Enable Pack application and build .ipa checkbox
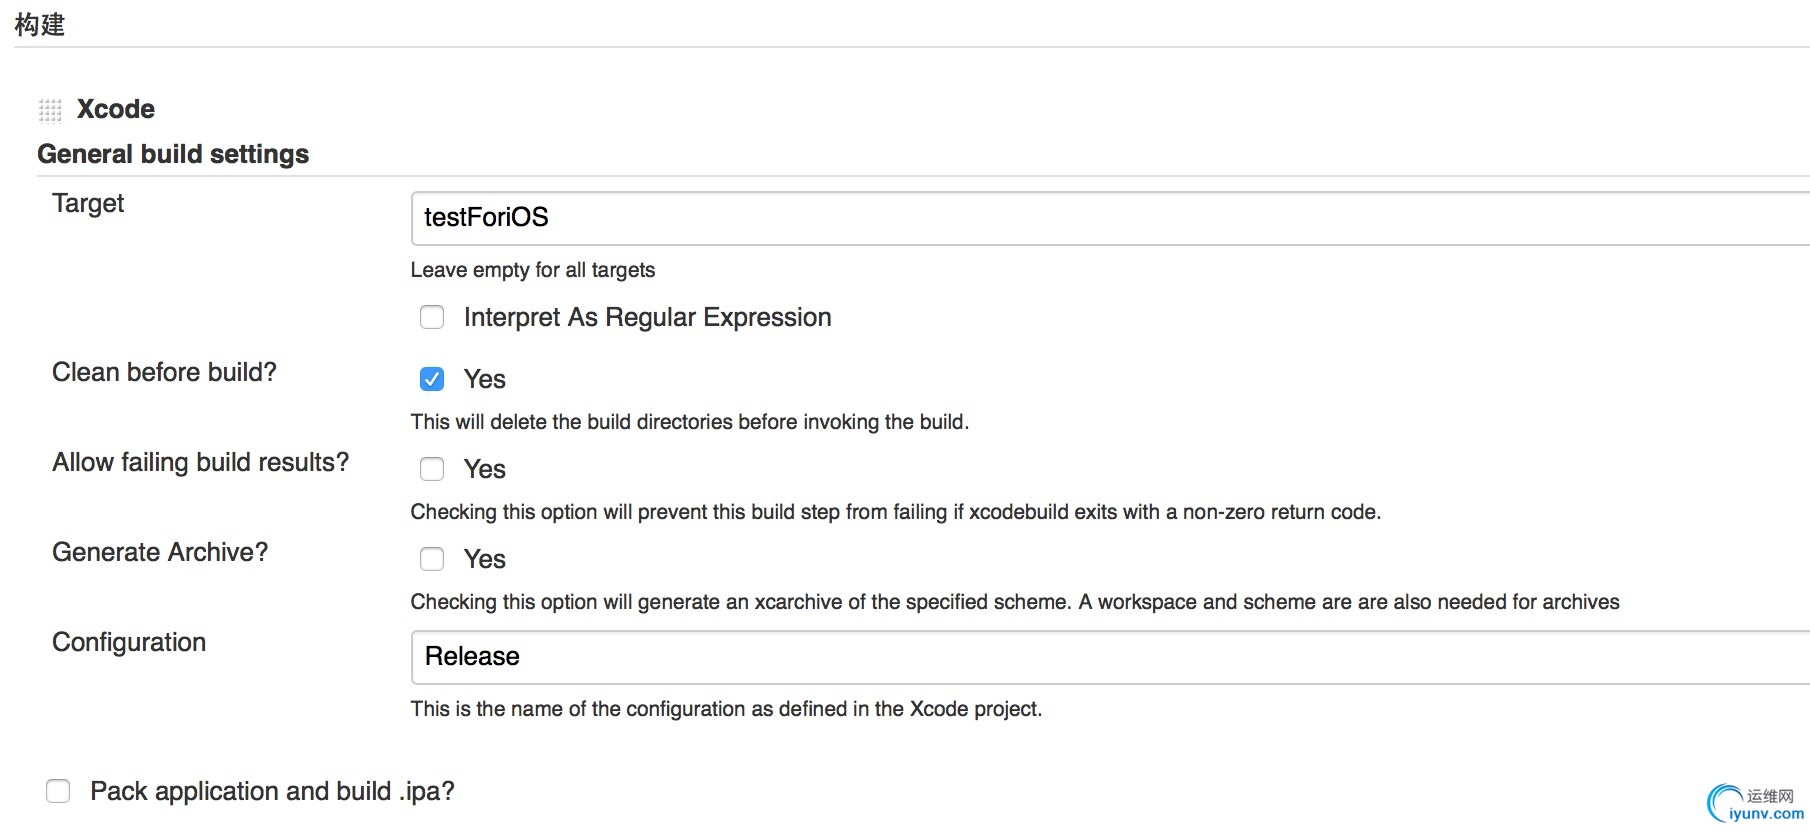1810x830 pixels. (58, 791)
